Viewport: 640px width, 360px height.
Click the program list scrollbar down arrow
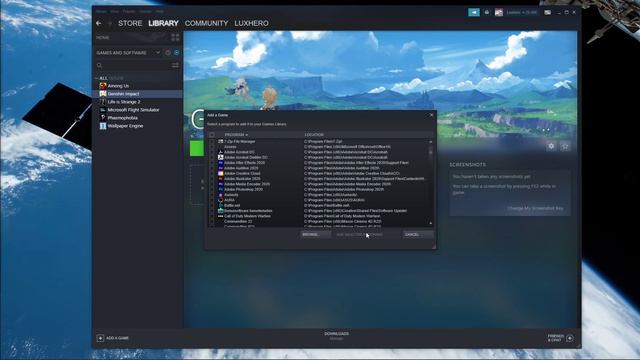pos(431,223)
